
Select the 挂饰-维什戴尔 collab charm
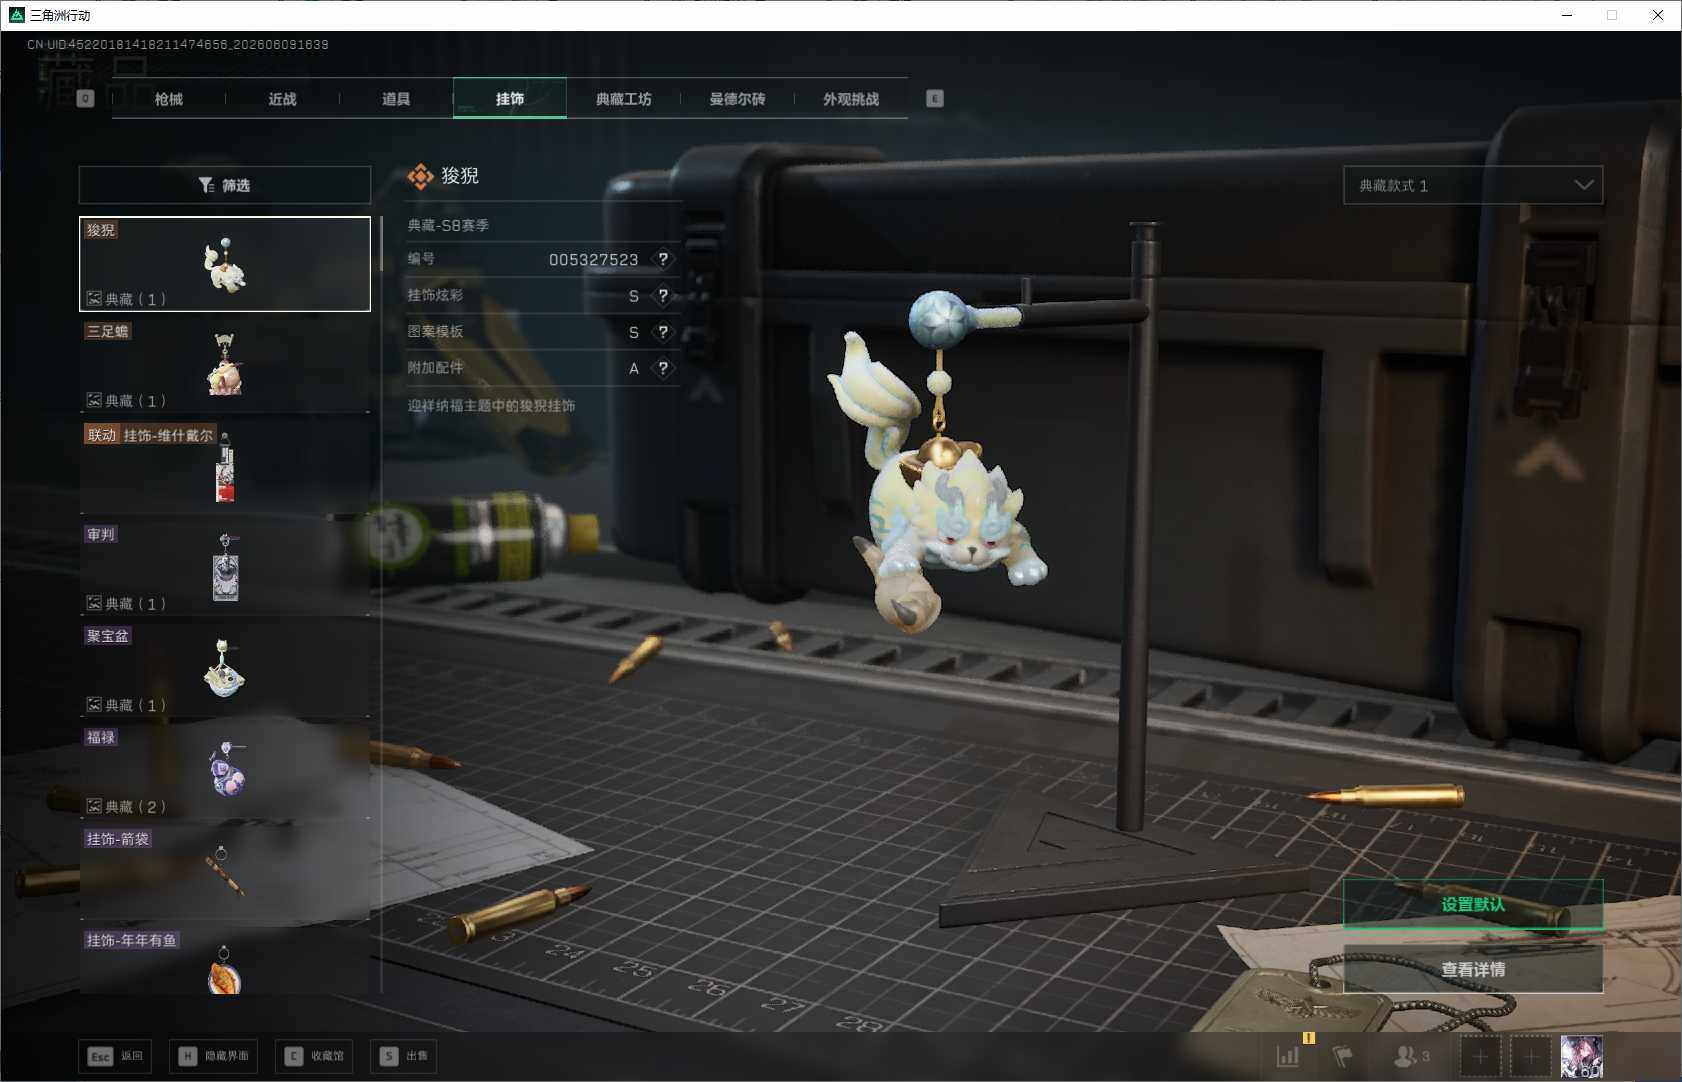pyautogui.click(x=225, y=467)
